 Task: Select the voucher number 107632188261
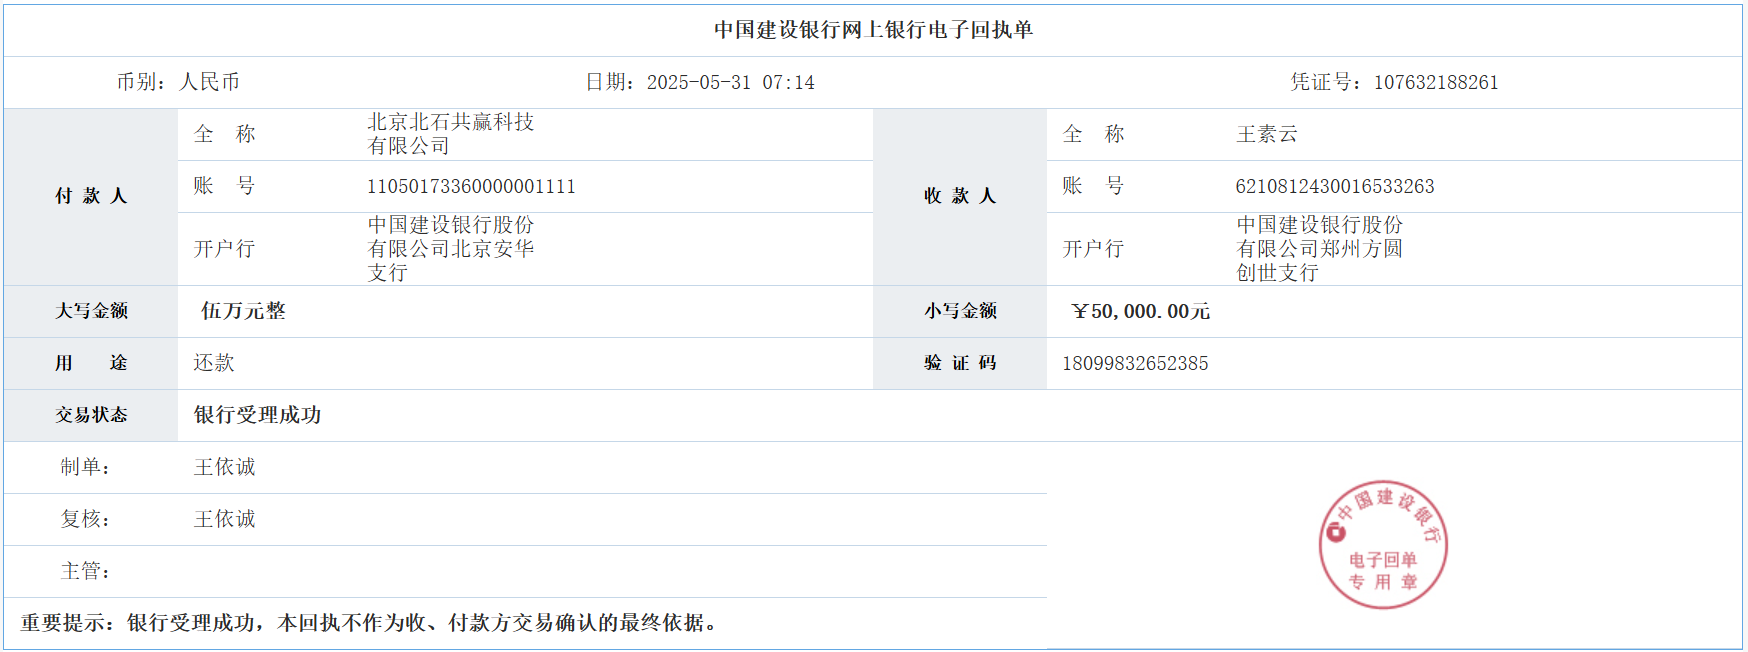point(1435,82)
